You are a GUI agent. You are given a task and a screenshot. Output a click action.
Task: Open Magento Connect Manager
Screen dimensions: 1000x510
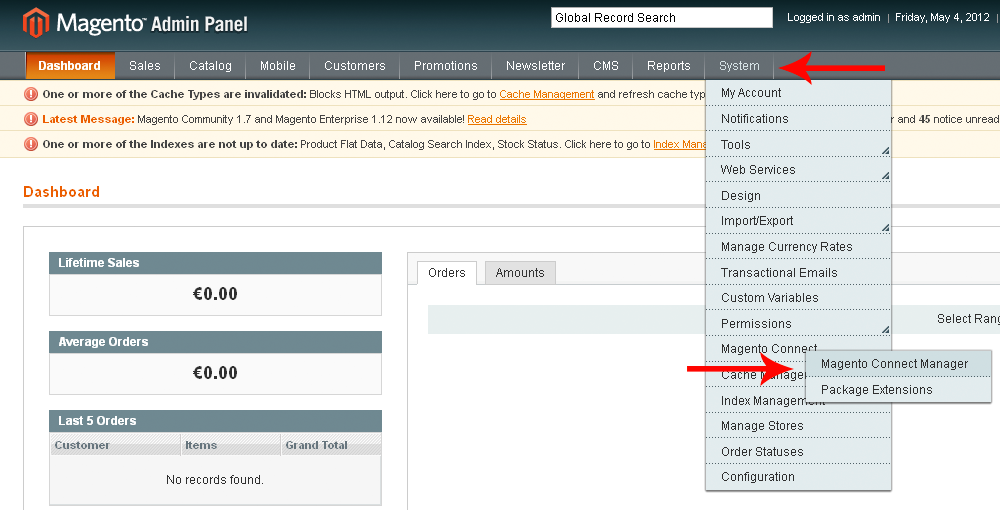point(899,364)
